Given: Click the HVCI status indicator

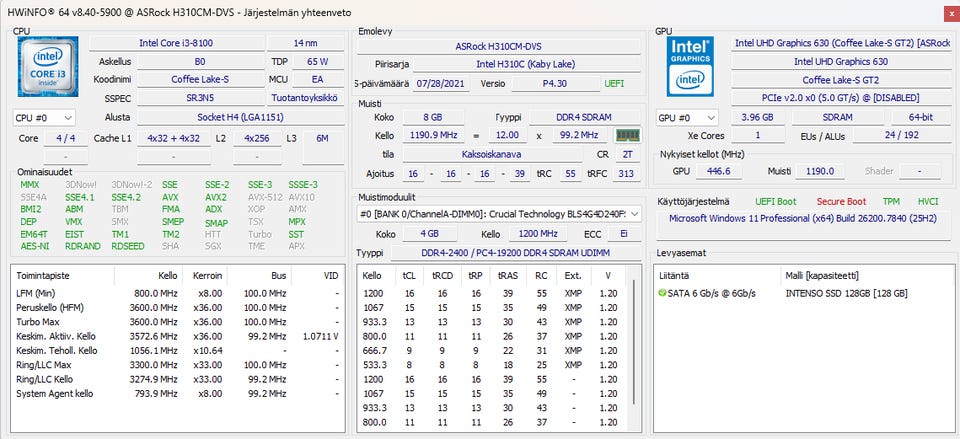Looking at the screenshot, I should click(928, 201).
